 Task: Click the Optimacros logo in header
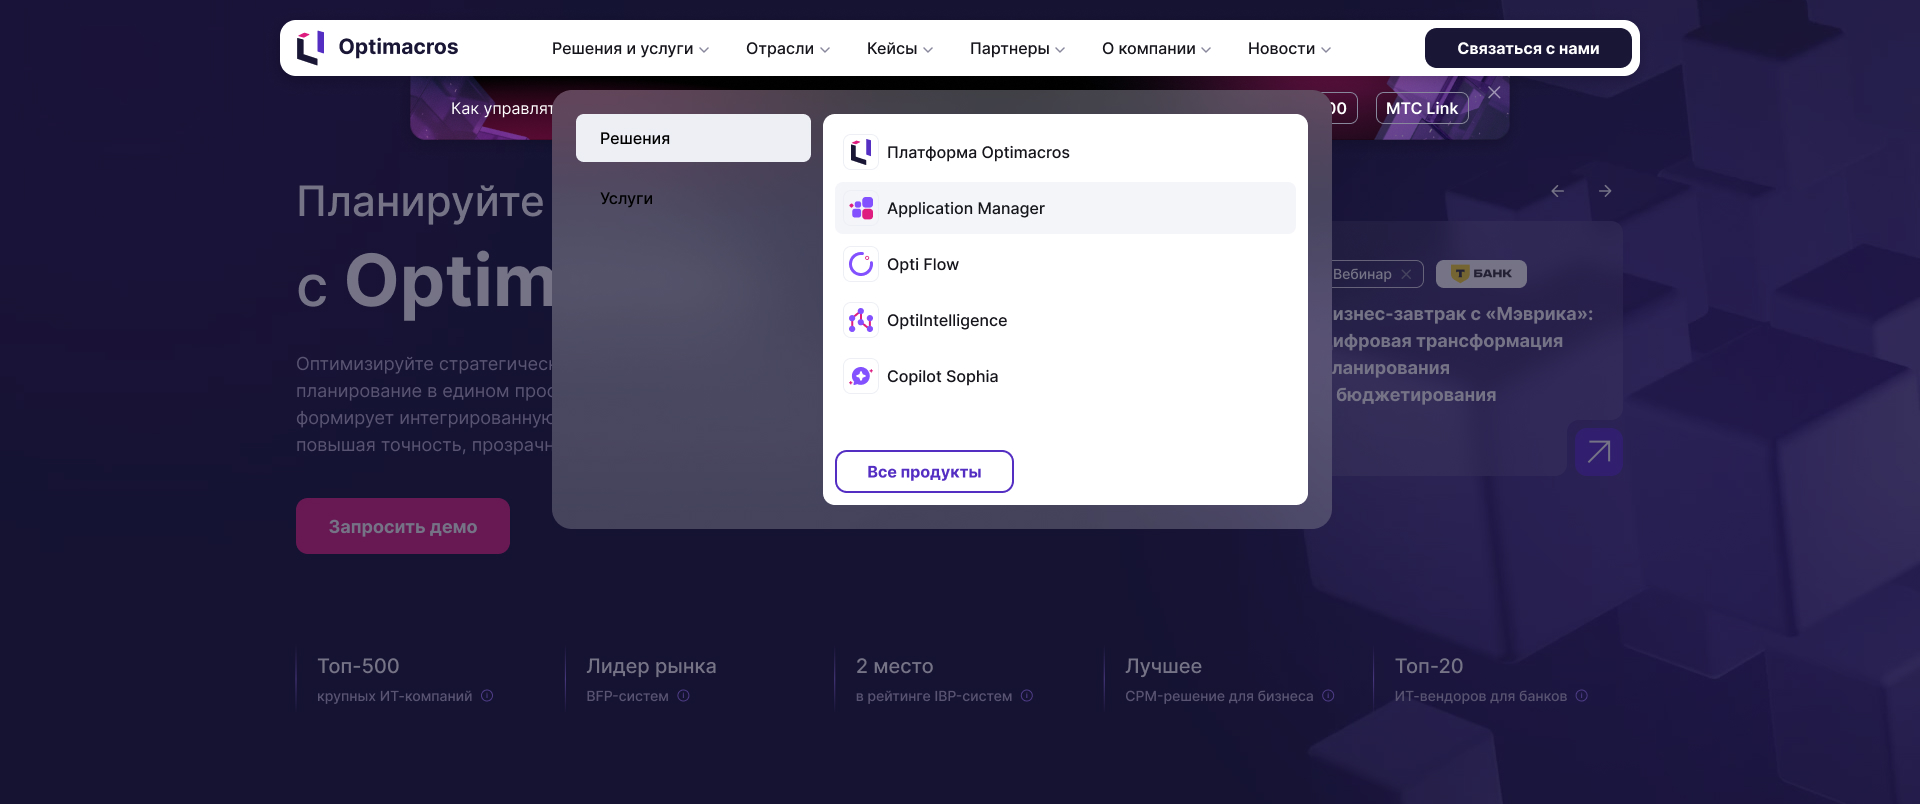tap(377, 47)
